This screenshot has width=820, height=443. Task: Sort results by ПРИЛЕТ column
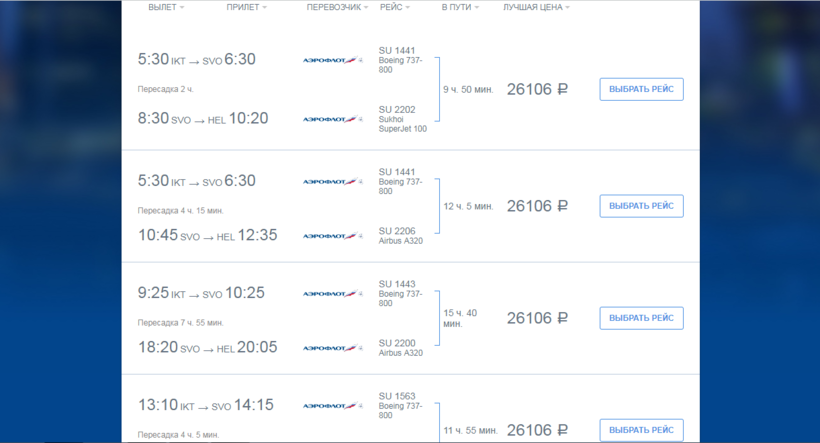pos(247,7)
